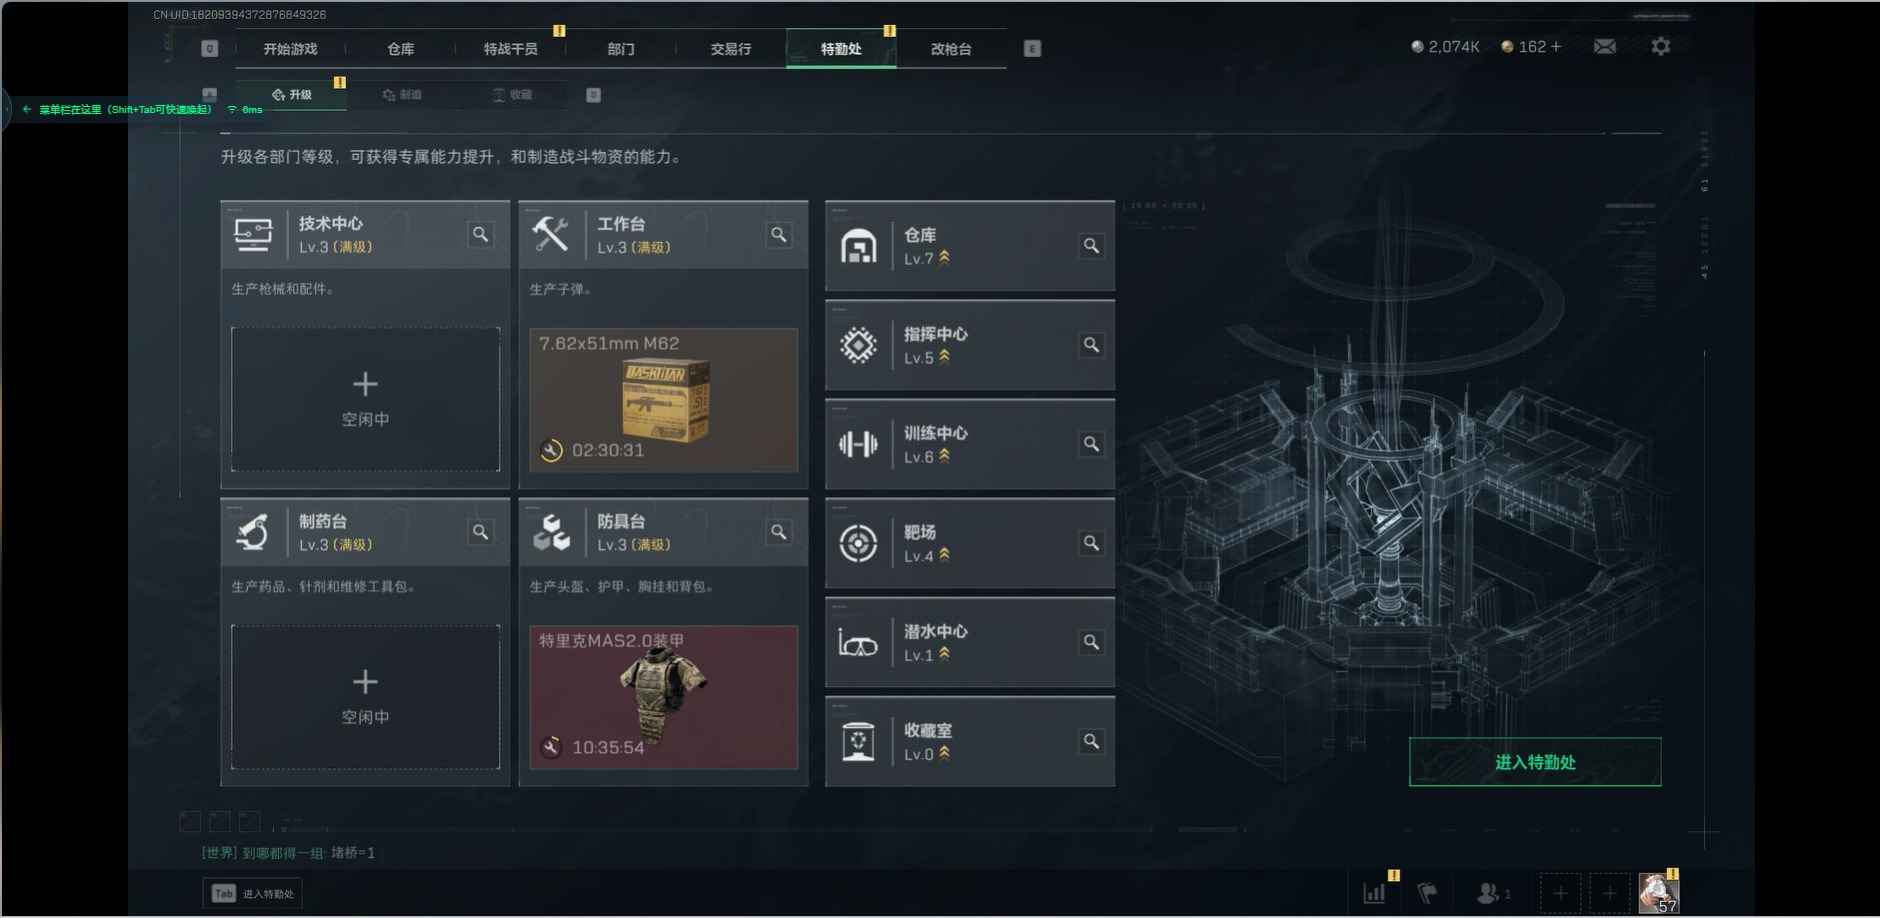Click the magnifier on 技术中心 card
The image size is (1880, 918).
pyautogui.click(x=481, y=234)
